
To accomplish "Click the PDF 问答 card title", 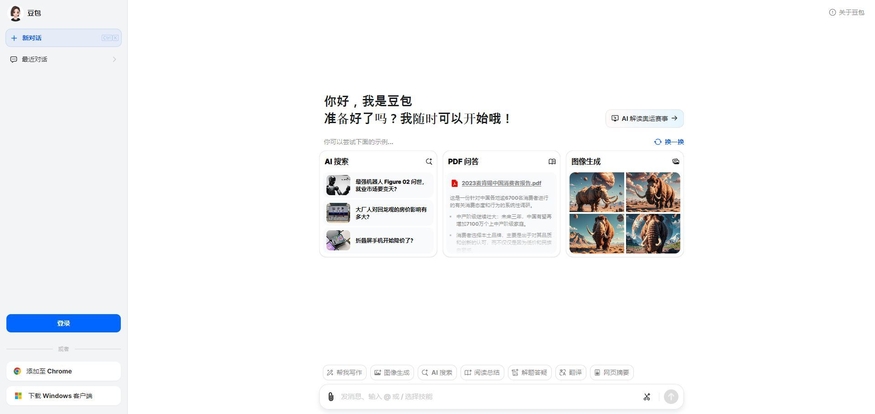I will (463, 161).
